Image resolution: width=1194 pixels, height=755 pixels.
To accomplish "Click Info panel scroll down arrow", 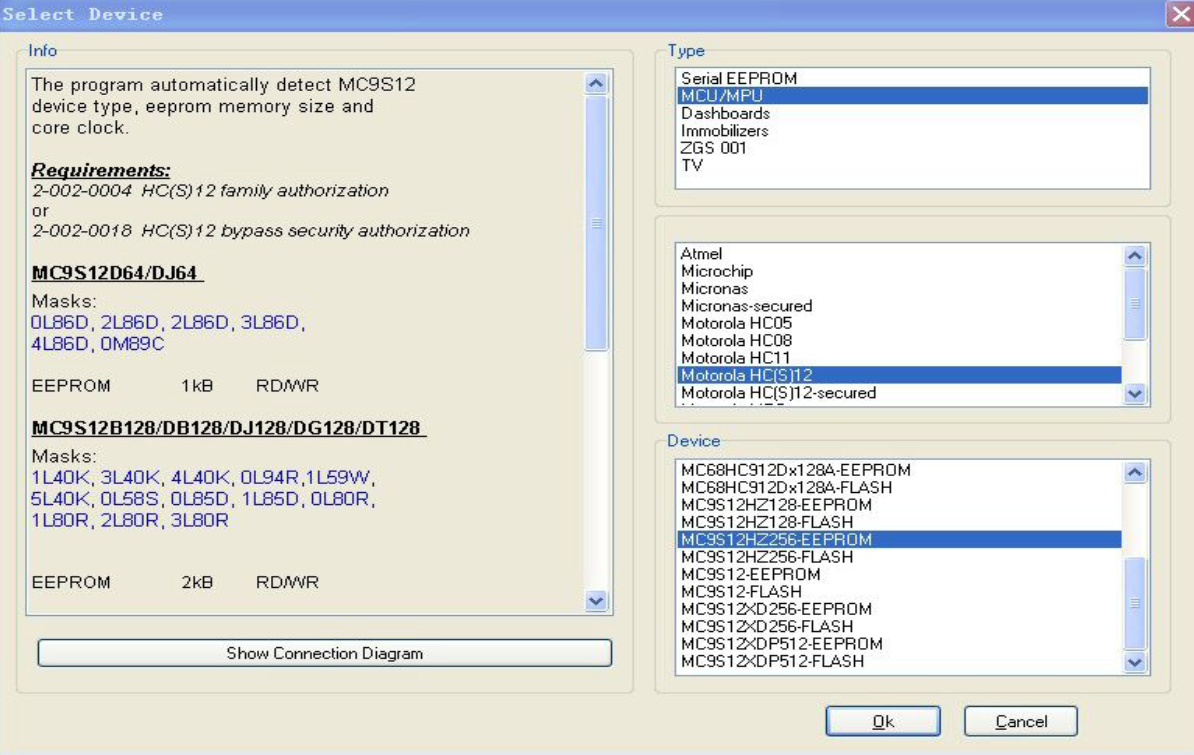I will (596, 600).
